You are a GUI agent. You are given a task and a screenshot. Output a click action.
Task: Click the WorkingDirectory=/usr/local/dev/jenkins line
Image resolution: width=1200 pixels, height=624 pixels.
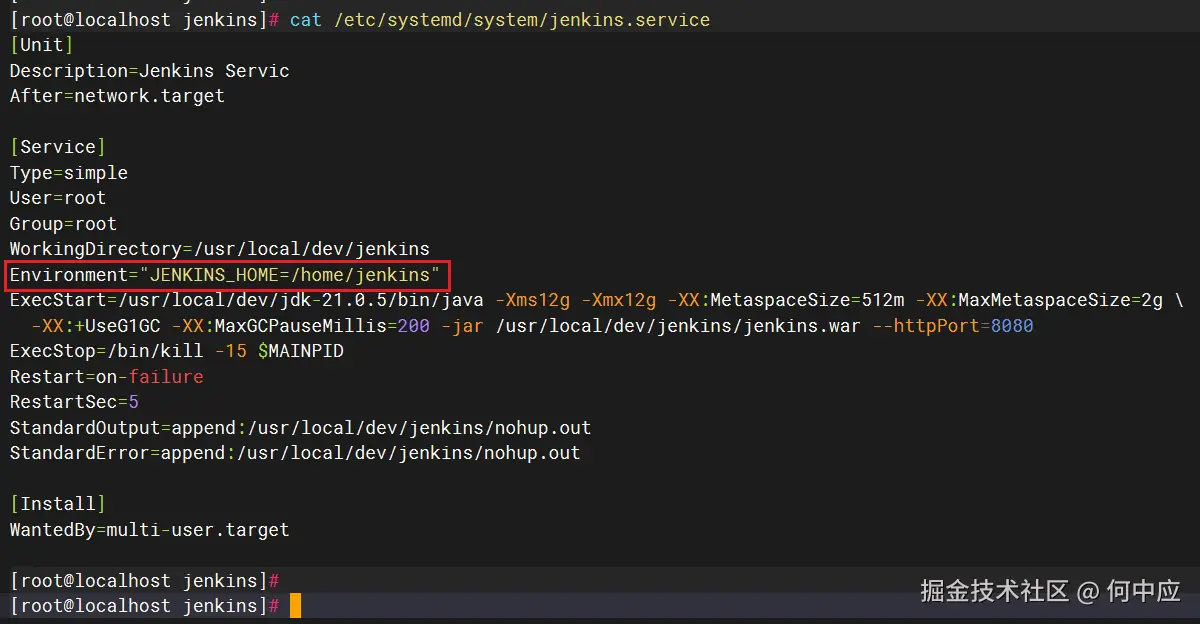220,249
